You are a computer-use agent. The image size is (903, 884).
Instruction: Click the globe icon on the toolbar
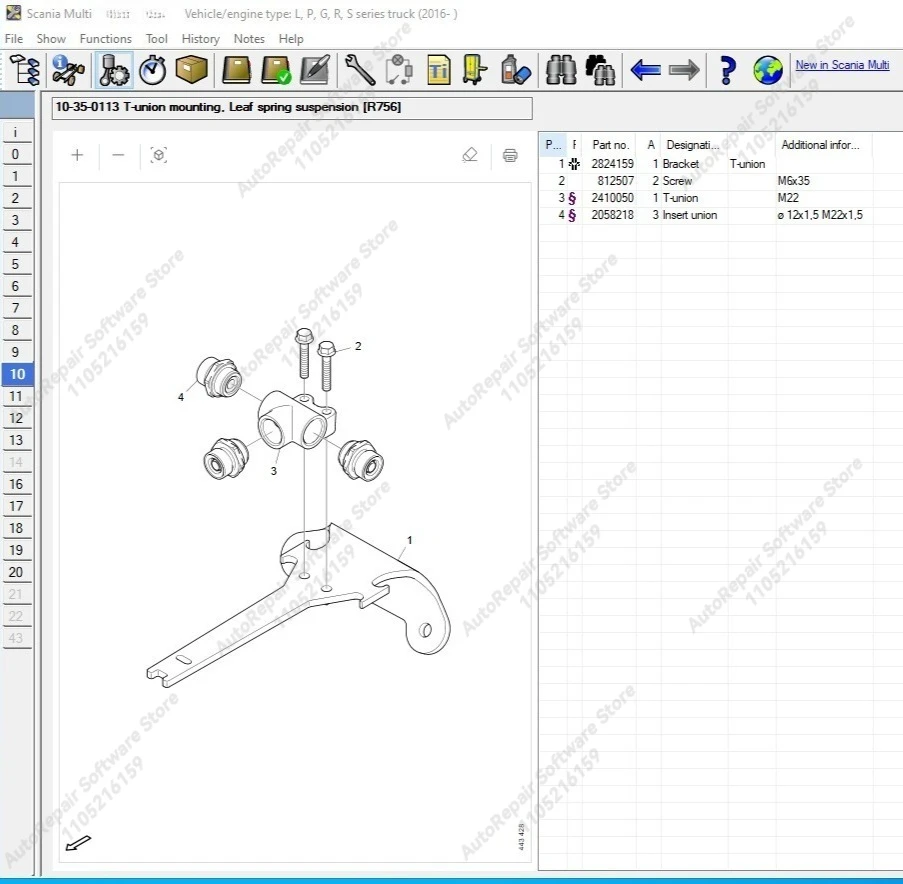click(x=765, y=70)
